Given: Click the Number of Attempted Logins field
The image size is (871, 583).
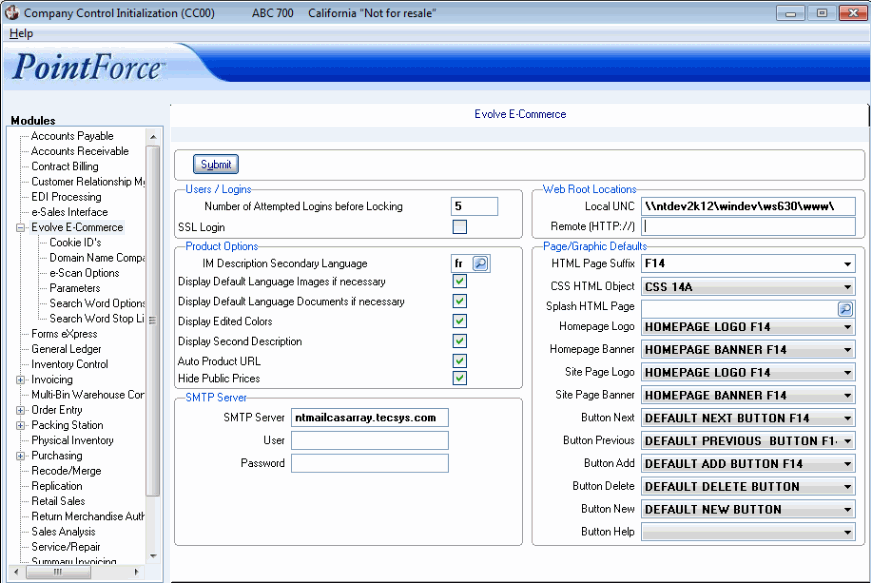Looking at the screenshot, I should click(474, 207).
